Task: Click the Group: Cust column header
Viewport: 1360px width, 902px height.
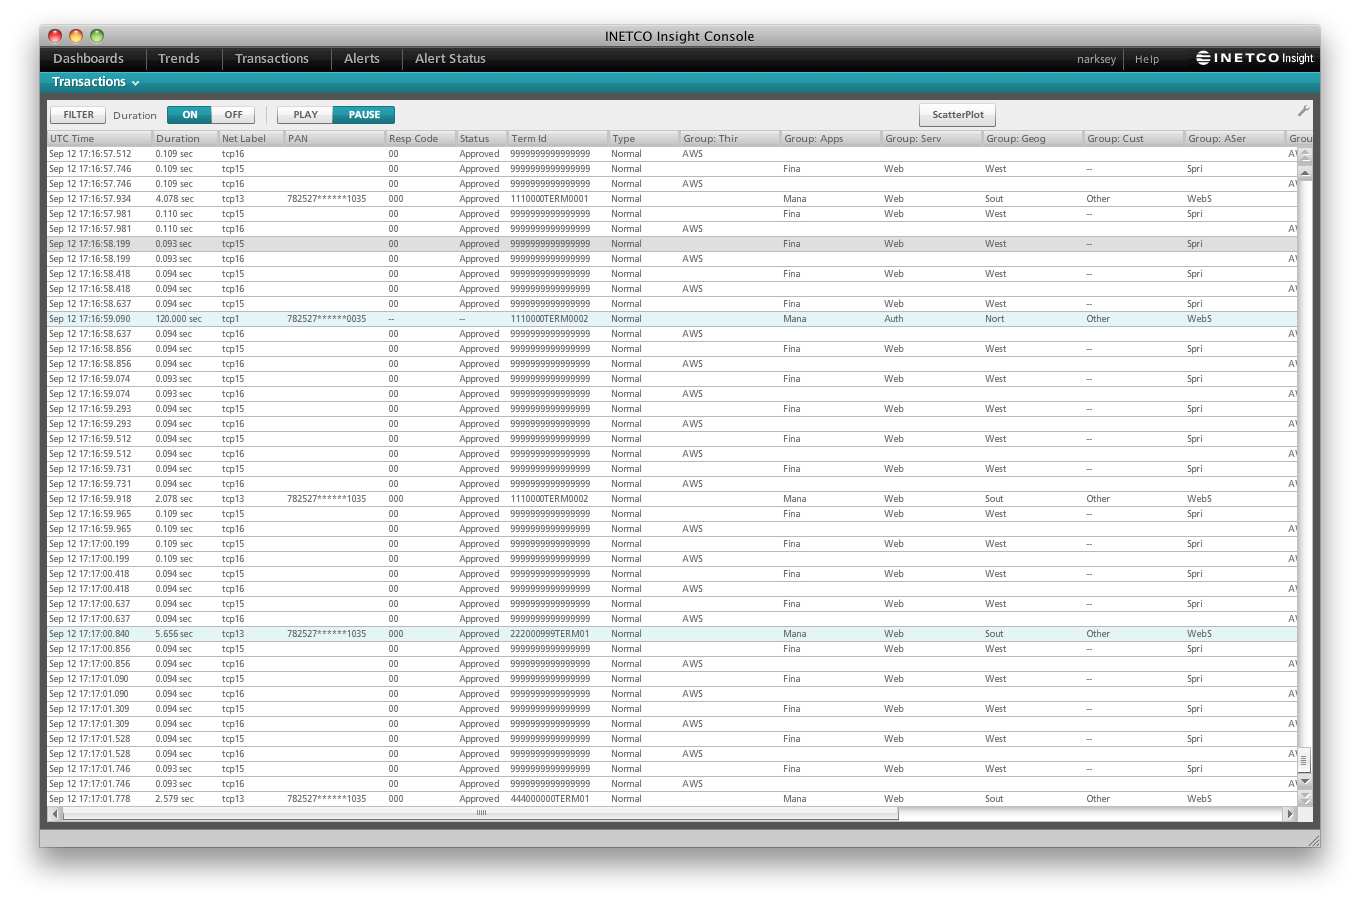Action: 1133,138
